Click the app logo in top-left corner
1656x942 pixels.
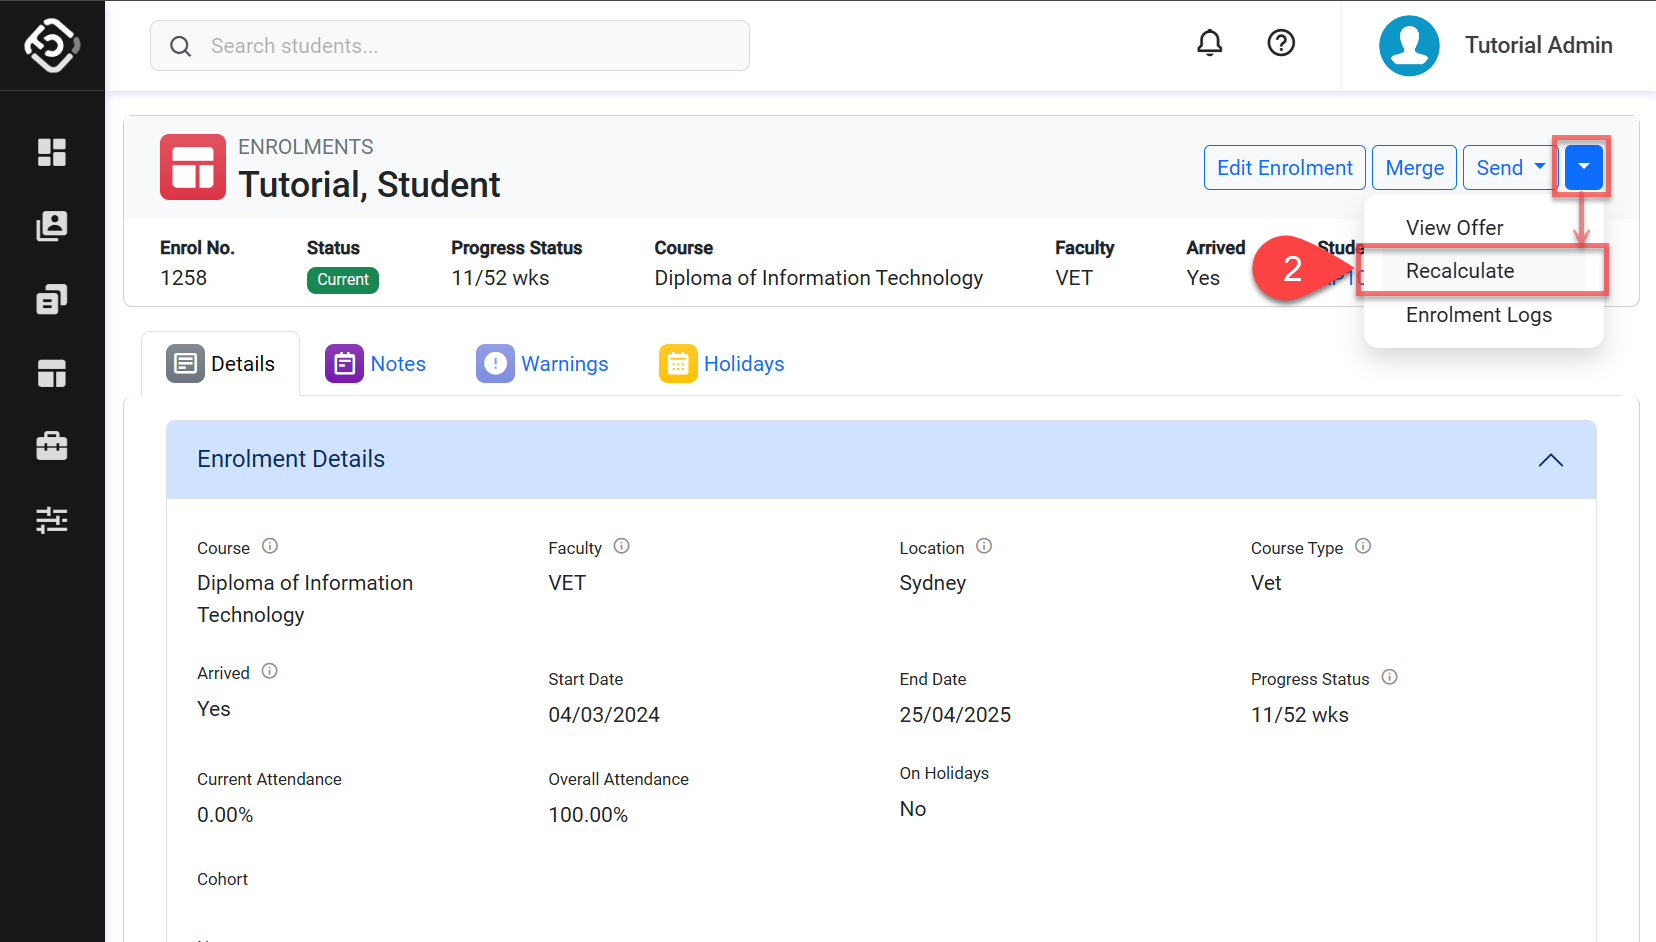(x=52, y=46)
